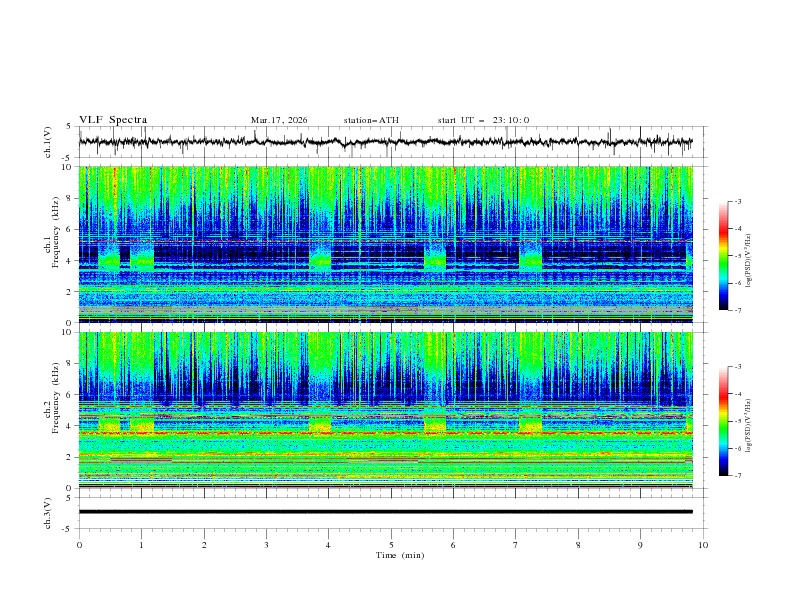Click the ch.2 "Frequency (kHz)" axis label
This screenshot has width=792, height=612.
click(x=56, y=398)
